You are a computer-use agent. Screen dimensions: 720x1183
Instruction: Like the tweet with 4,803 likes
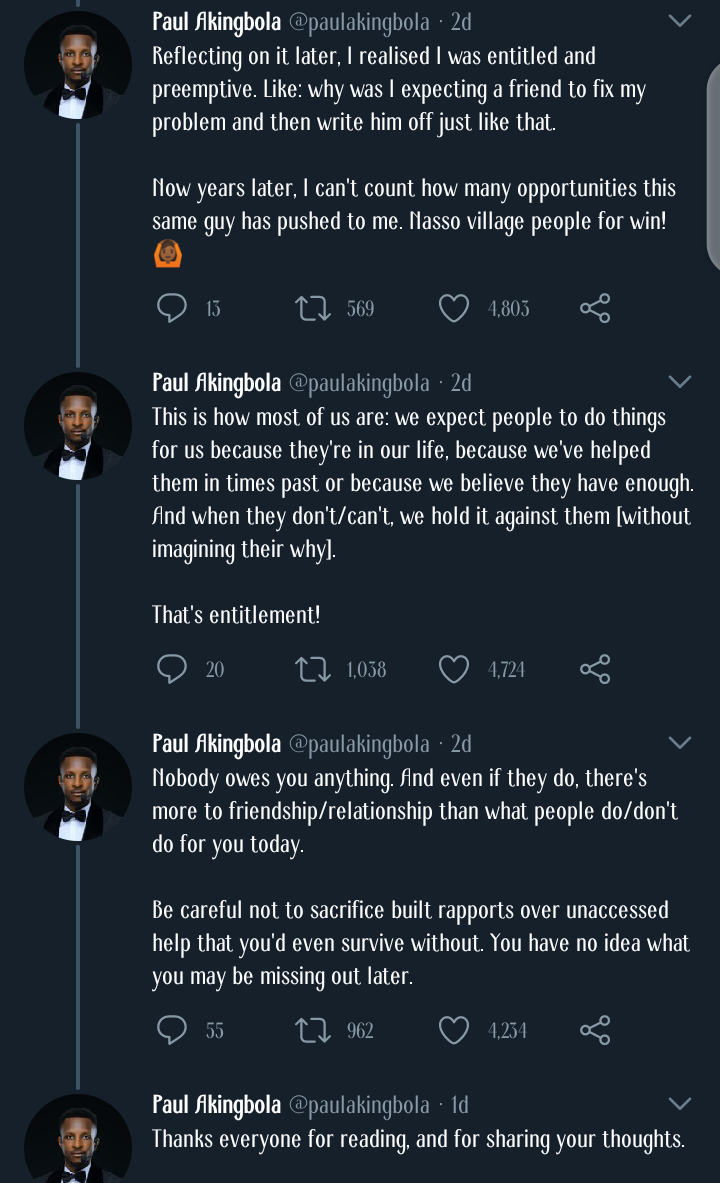pyautogui.click(x=454, y=308)
